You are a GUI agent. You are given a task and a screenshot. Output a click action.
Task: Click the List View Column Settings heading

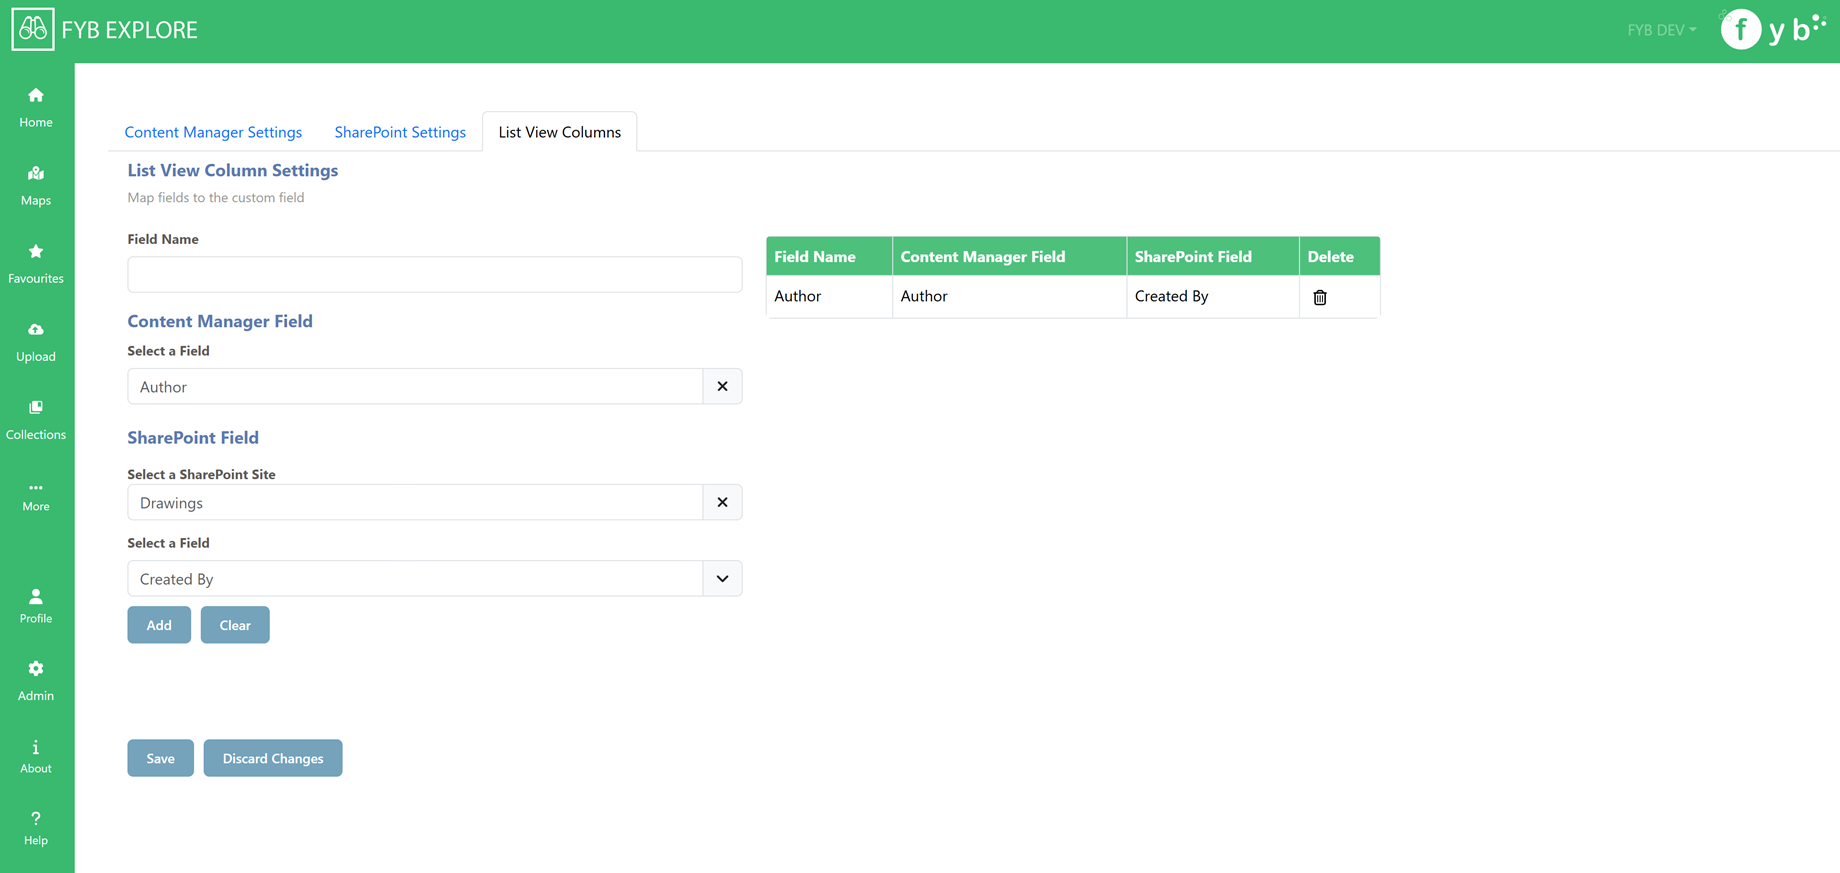pos(233,170)
